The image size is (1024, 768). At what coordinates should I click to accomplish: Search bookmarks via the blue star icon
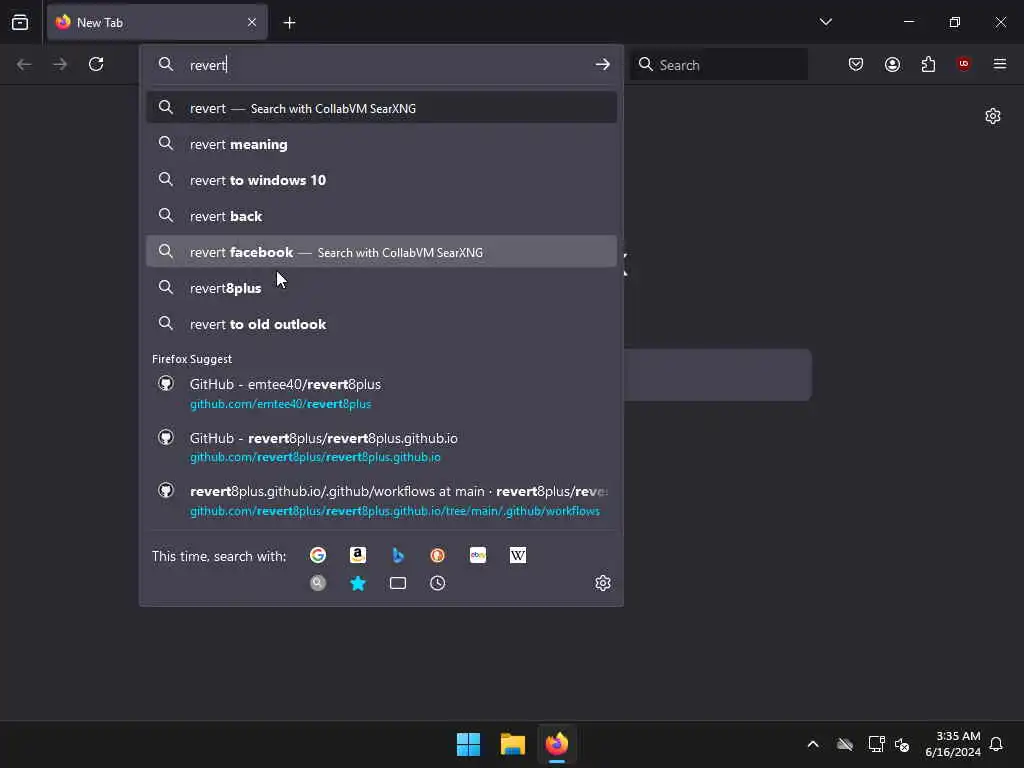tap(358, 583)
